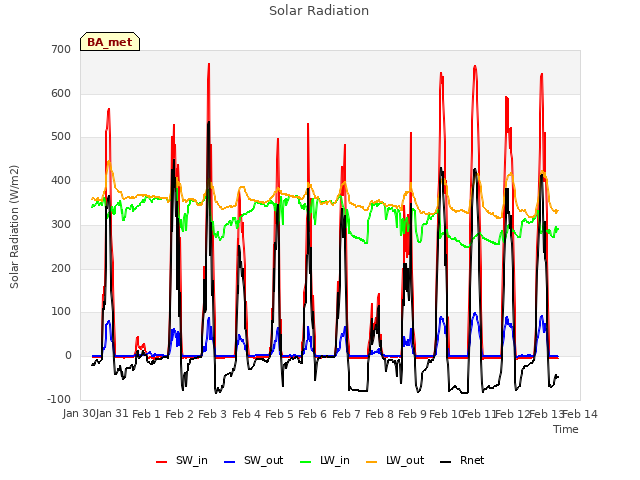This screenshot has height=480, width=640.
Task: Click the Feb 7 x-axis tick label
Action: 346,414
